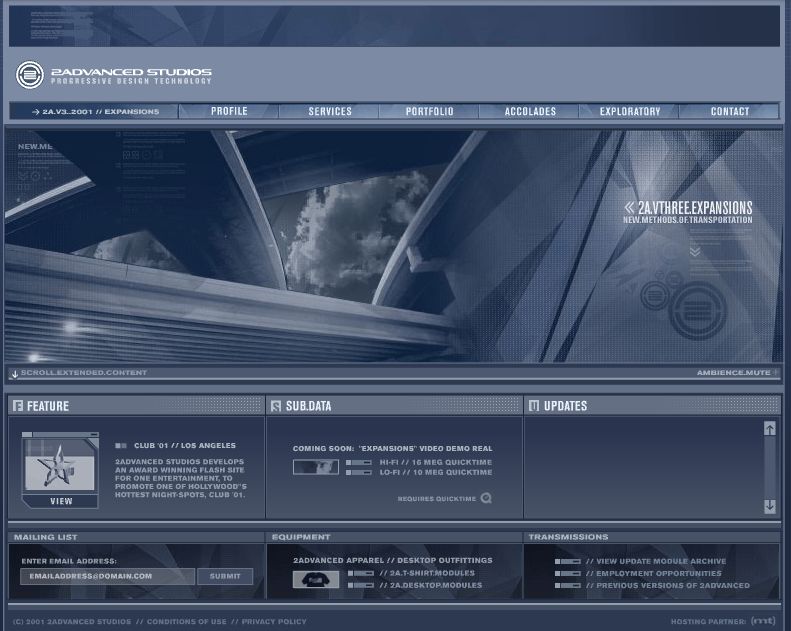
Task: Click the Requires QuickTime text link
Action: coord(436,498)
